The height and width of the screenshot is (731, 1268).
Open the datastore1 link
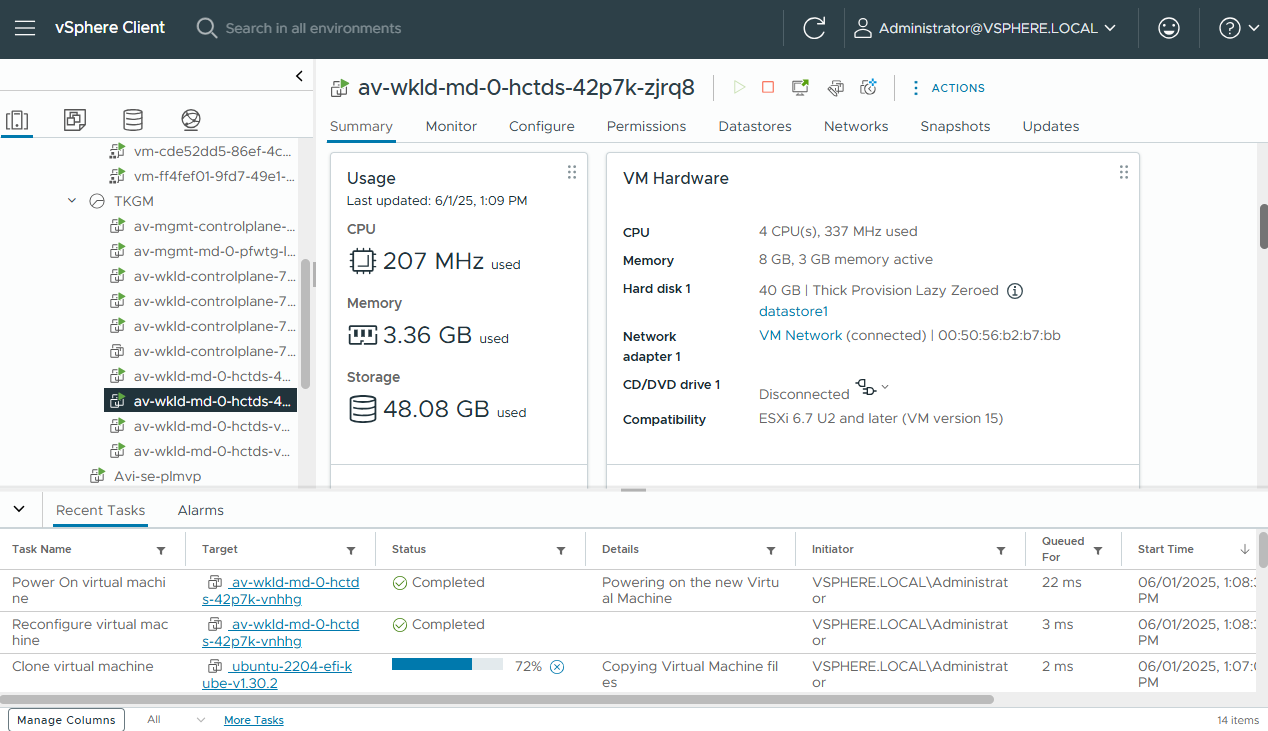click(794, 311)
